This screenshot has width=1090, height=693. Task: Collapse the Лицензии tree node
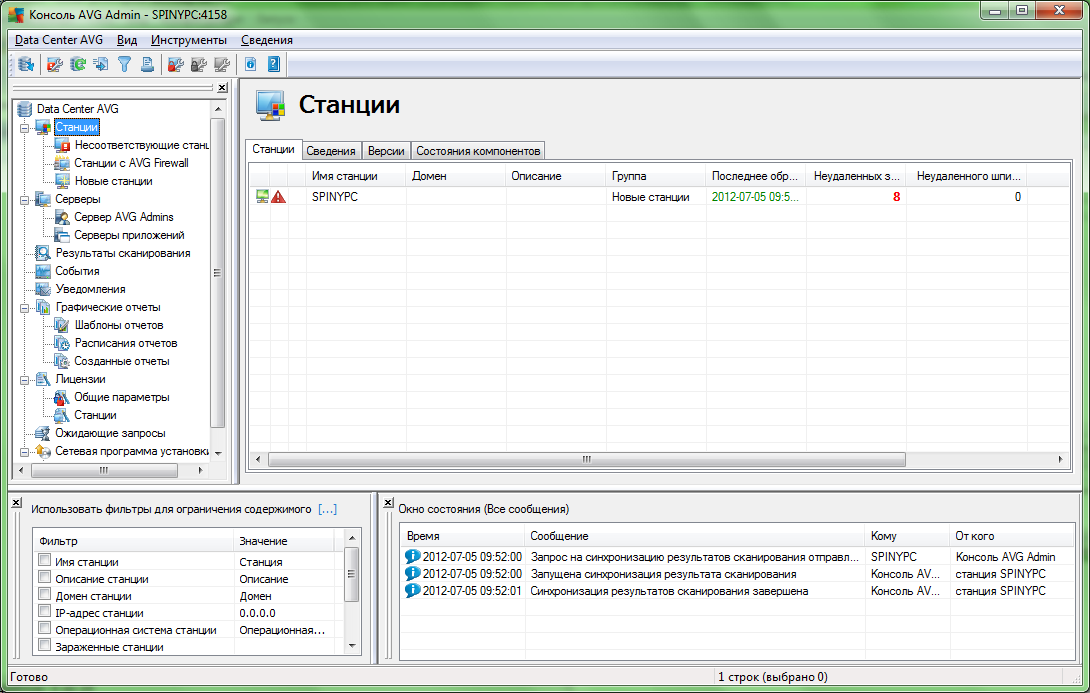click(24, 380)
